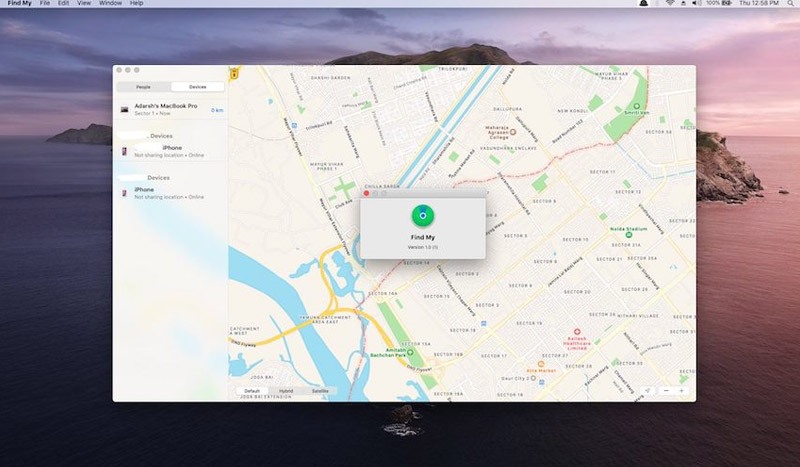Image resolution: width=800 pixels, height=467 pixels.
Task: Click the first iPhone device icon
Action: pyautogui.click(x=124, y=151)
